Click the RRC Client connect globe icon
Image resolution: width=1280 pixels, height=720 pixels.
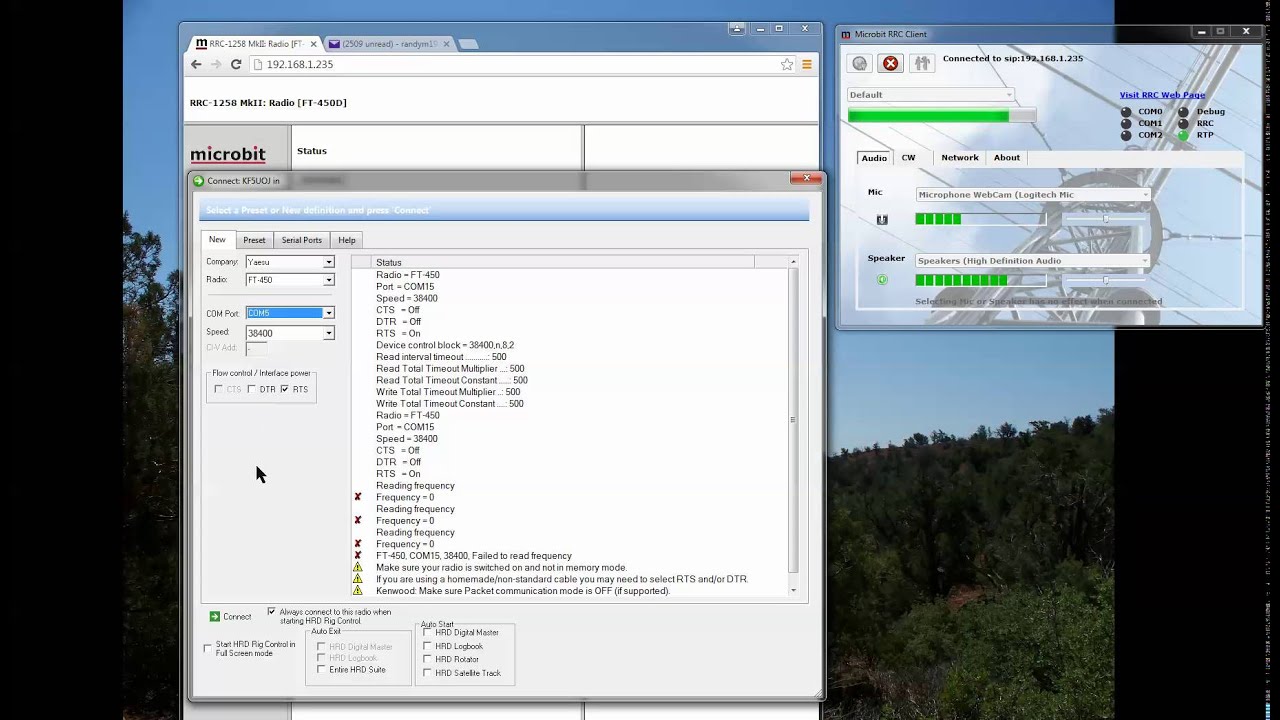tap(859, 63)
